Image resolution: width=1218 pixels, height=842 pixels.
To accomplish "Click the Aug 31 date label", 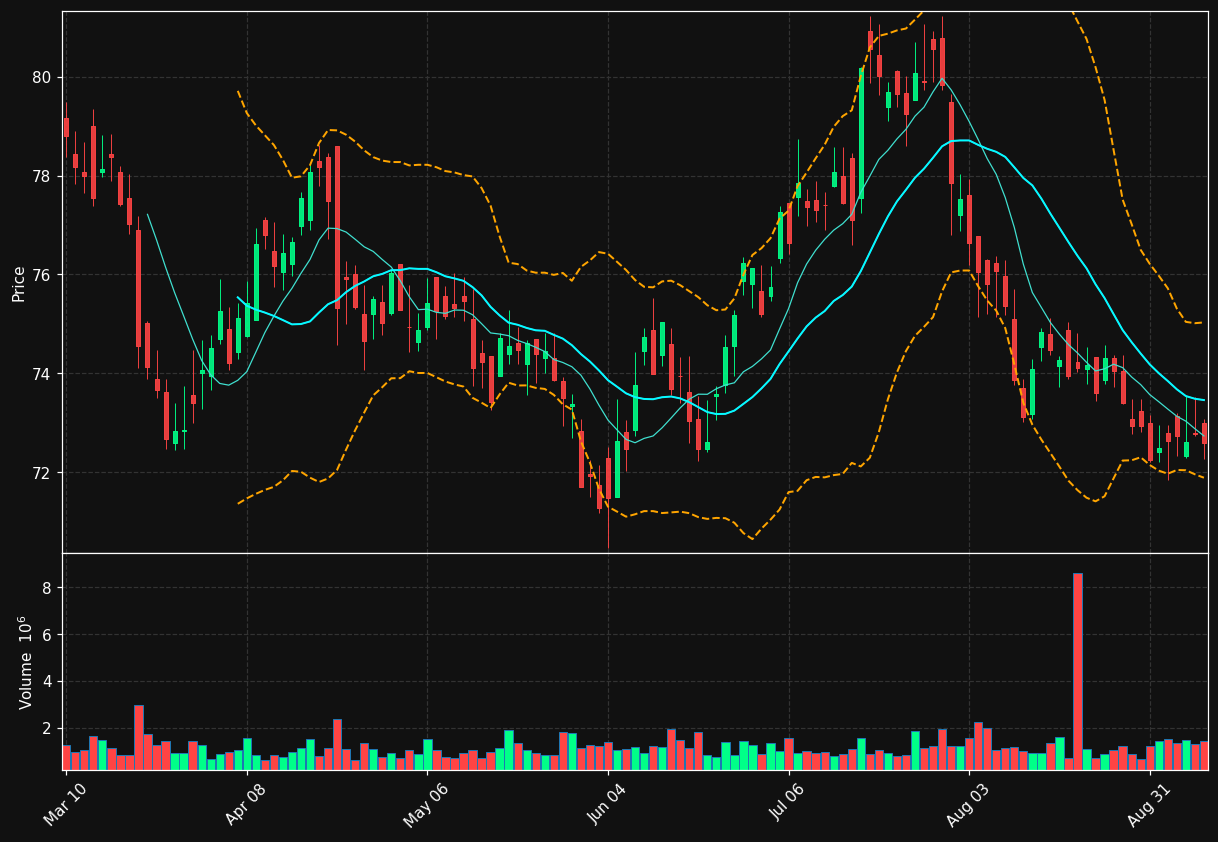I will pos(1148,805).
